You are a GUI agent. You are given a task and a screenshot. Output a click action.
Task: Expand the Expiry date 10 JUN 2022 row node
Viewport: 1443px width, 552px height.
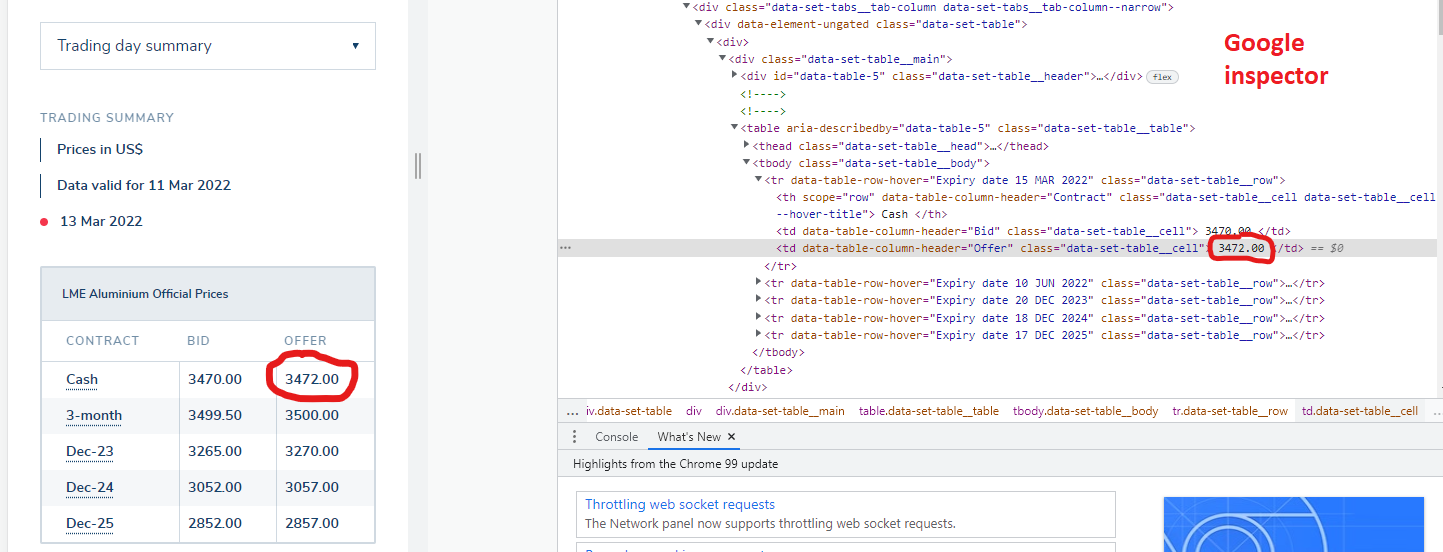pyautogui.click(x=759, y=283)
